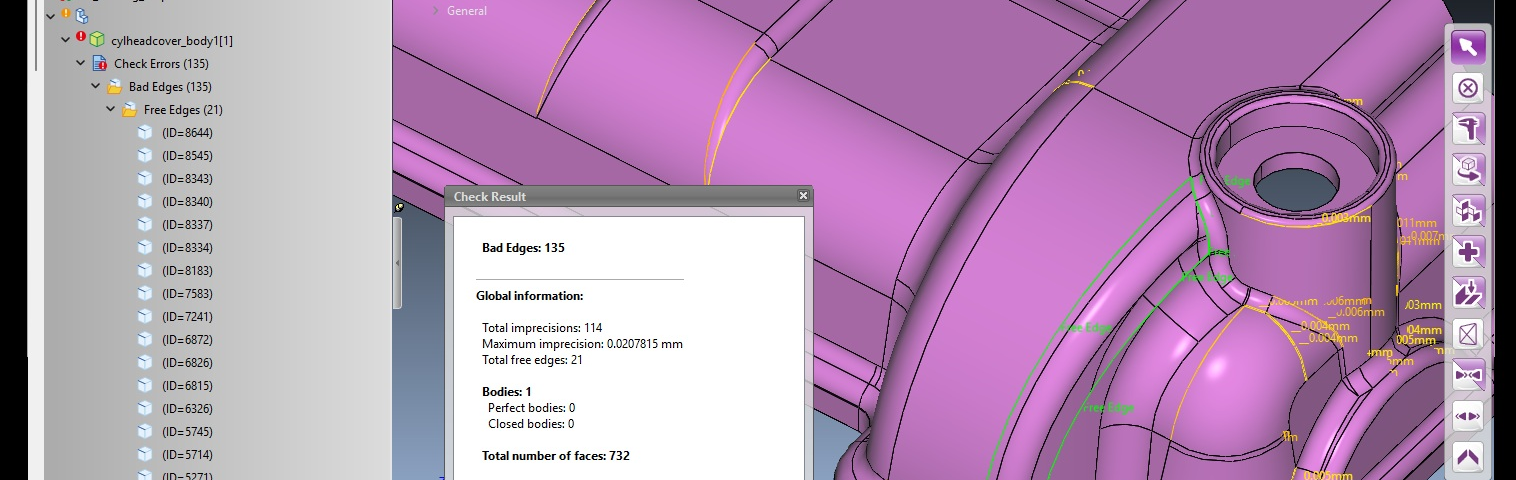This screenshot has height=480, width=1516.
Task: Collapse the Bad Edges (135) folder
Action: (96, 86)
